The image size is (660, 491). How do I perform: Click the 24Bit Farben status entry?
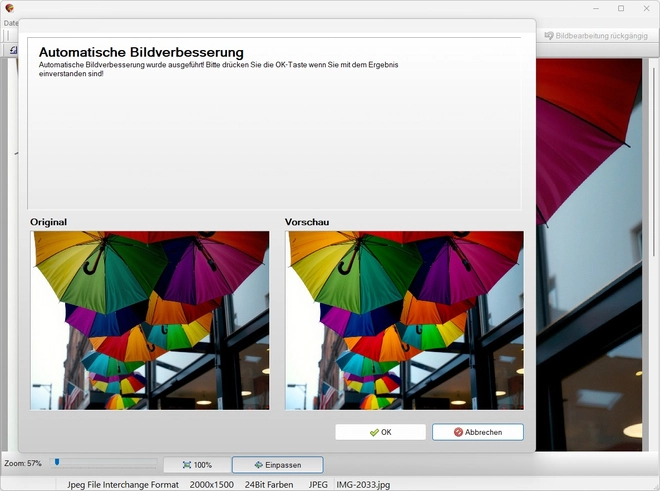(269, 485)
